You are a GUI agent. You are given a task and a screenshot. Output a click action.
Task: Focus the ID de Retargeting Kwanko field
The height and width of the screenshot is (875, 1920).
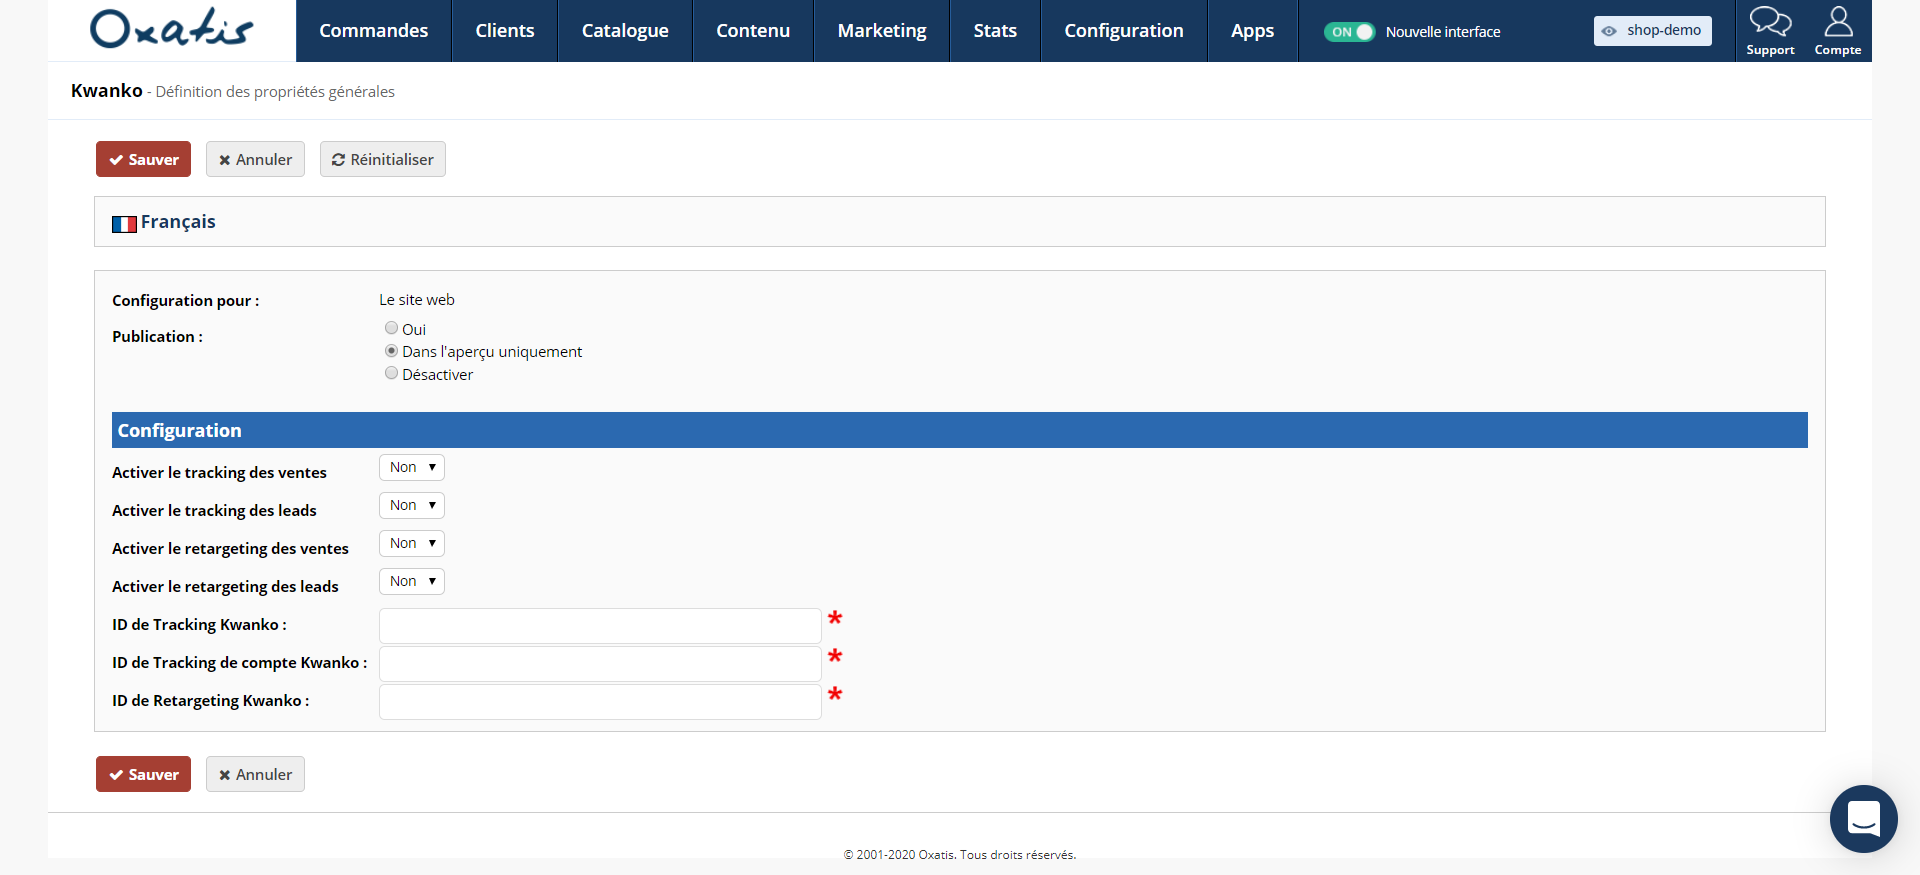point(600,702)
